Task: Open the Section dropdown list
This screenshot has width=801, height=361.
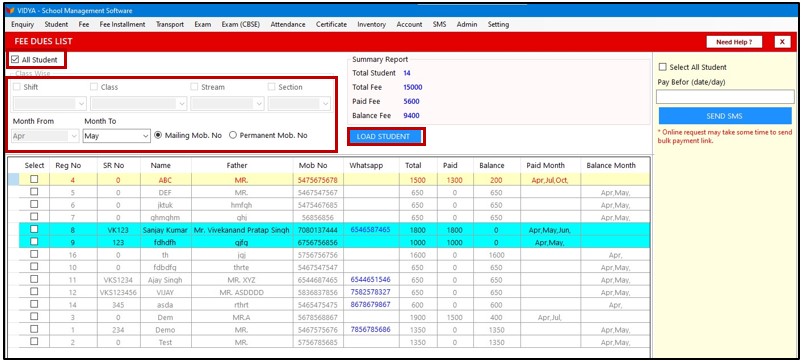Action: pyautogui.click(x=299, y=104)
